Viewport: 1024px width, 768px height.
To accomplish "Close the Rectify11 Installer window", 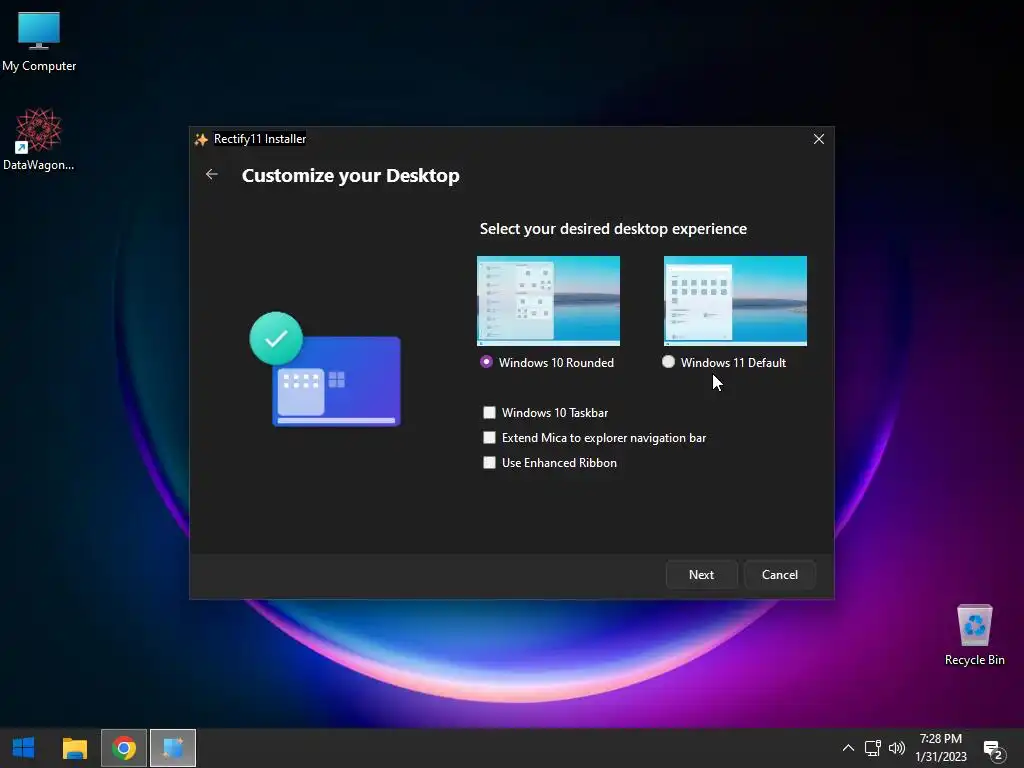I will click(819, 139).
